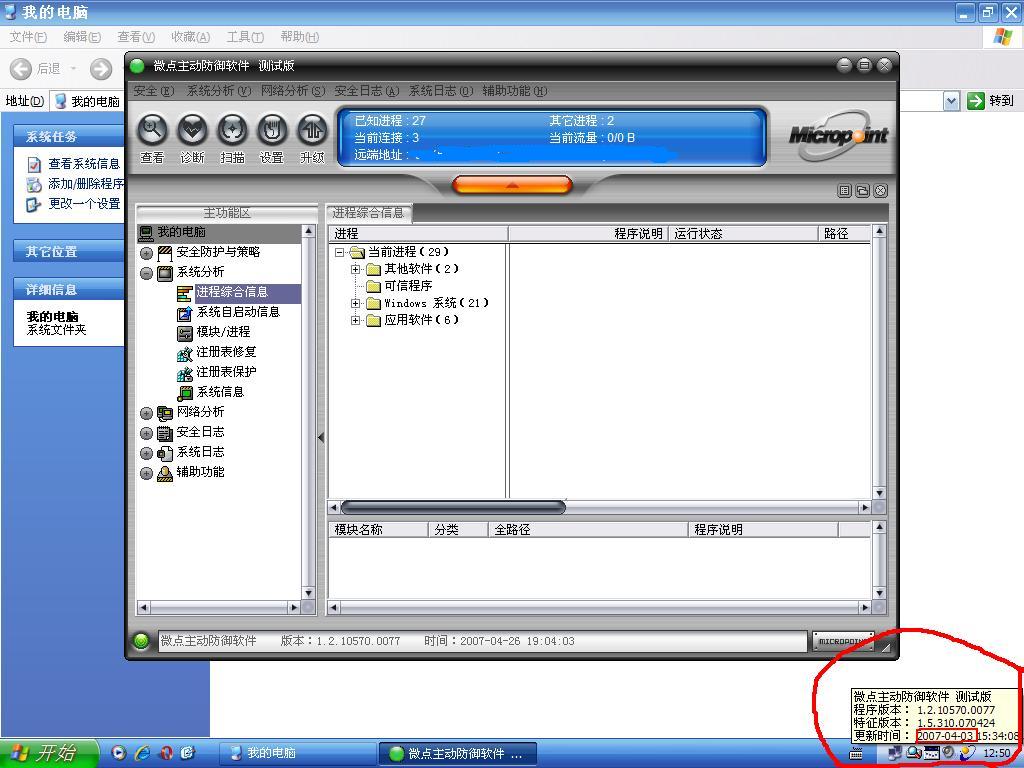Click the 微点主动防御软件 taskbar button
The height and width of the screenshot is (768, 1024).
[458, 753]
